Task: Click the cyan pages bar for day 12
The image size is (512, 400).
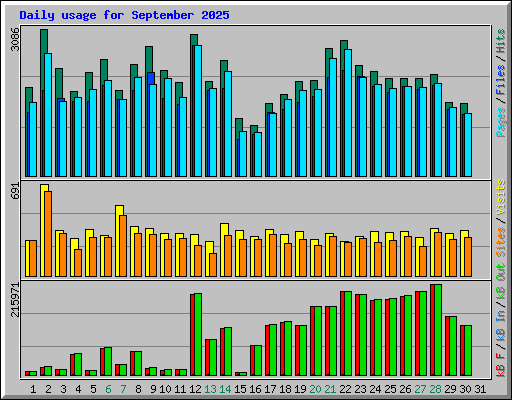Action: coord(198,111)
